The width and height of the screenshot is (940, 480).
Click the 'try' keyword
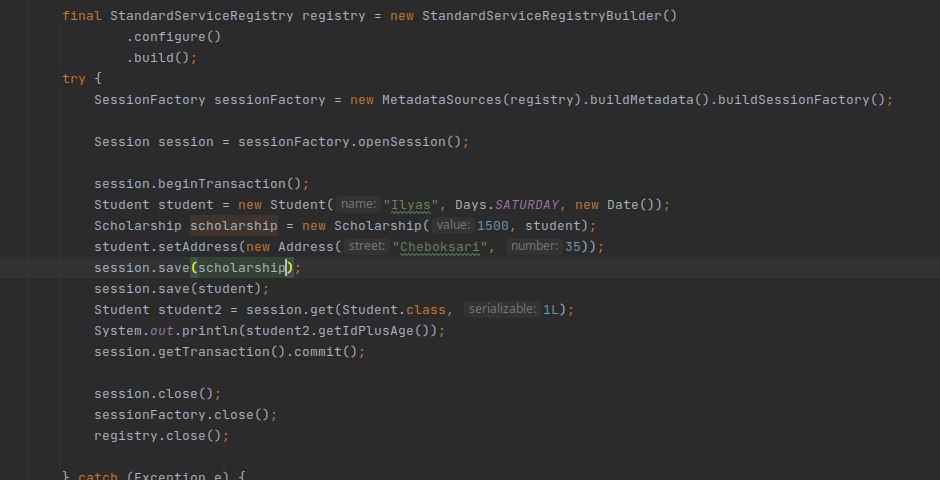[74, 79]
